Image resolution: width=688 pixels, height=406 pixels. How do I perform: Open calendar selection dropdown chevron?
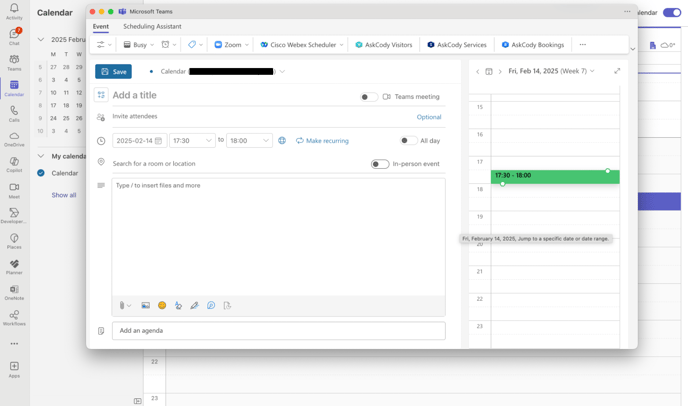click(283, 72)
